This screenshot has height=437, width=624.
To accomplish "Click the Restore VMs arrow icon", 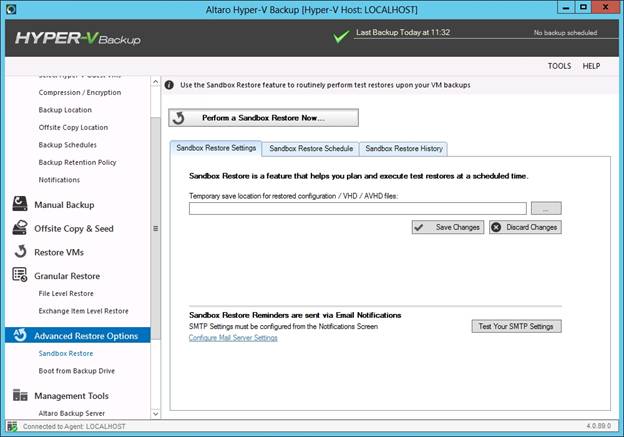I will (x=20, y=251).
